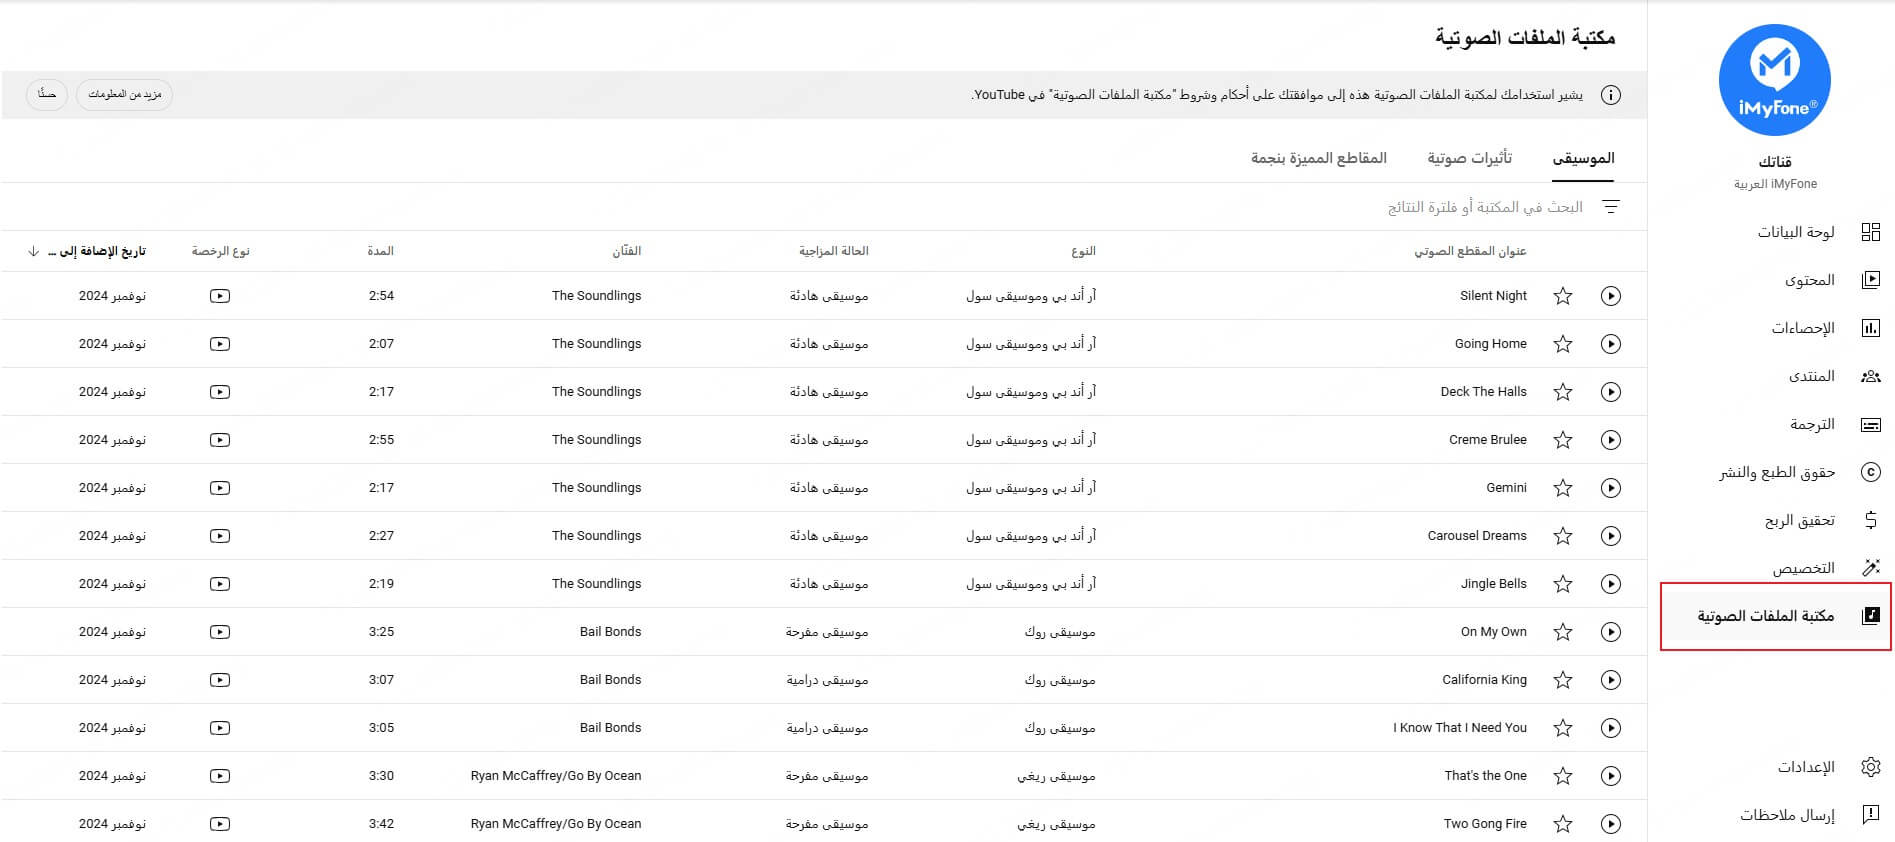Play Two Gong Fire track

pyautogui.click(x=1610, y=824)
